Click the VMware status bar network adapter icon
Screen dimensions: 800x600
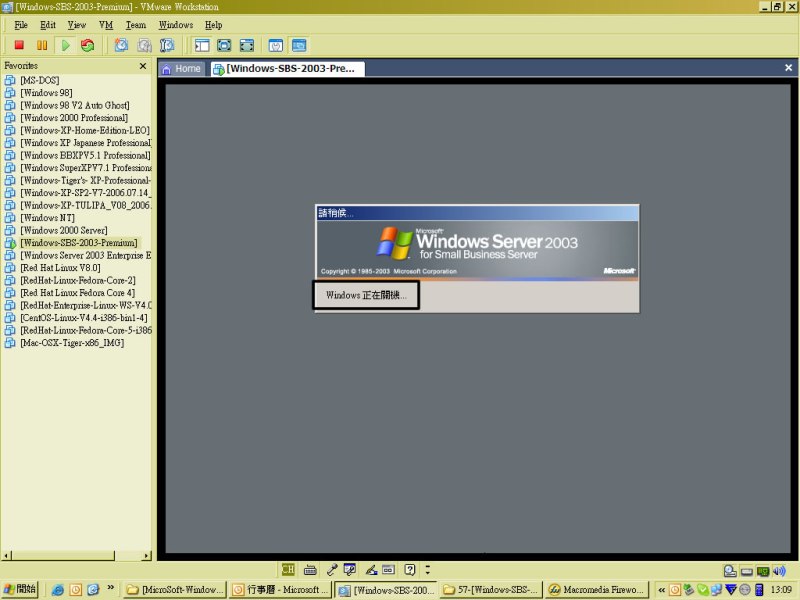click(763, 571)
